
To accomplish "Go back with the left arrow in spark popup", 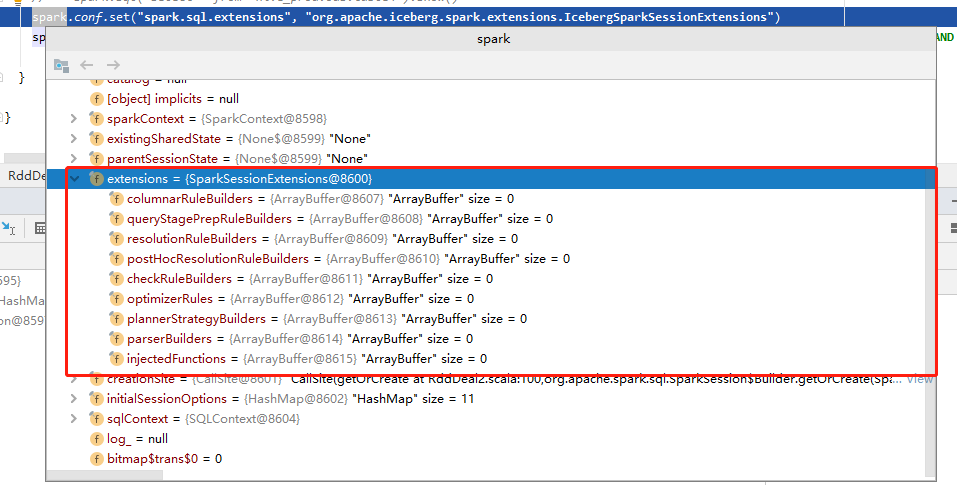I will [87, 65].
